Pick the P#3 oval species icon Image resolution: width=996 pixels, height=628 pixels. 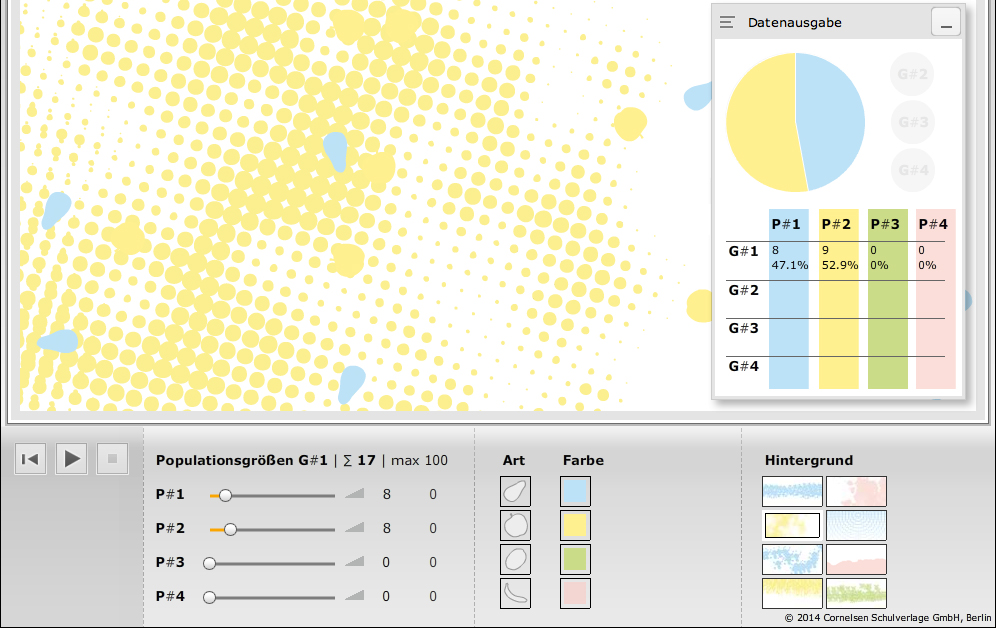[x=515, y=560]
